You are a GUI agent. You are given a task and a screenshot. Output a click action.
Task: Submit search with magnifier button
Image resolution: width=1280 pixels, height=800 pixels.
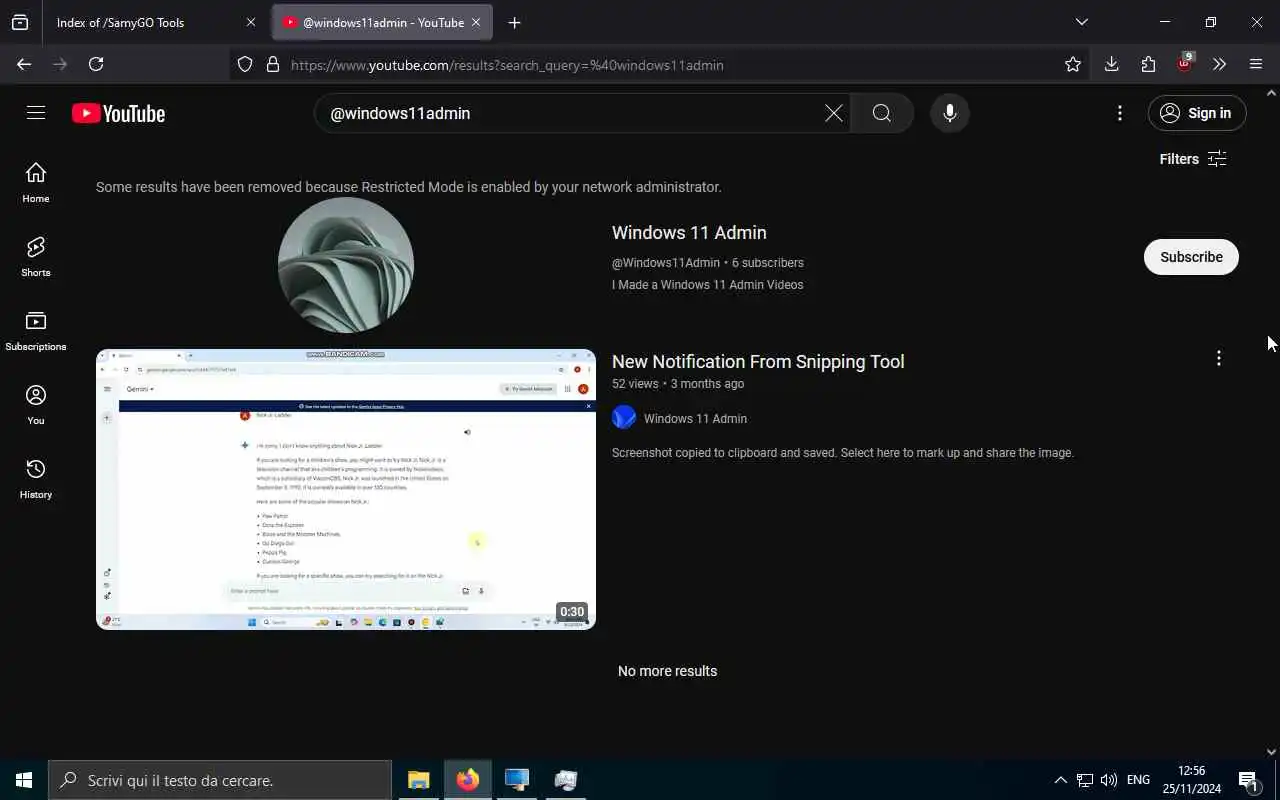882,113
